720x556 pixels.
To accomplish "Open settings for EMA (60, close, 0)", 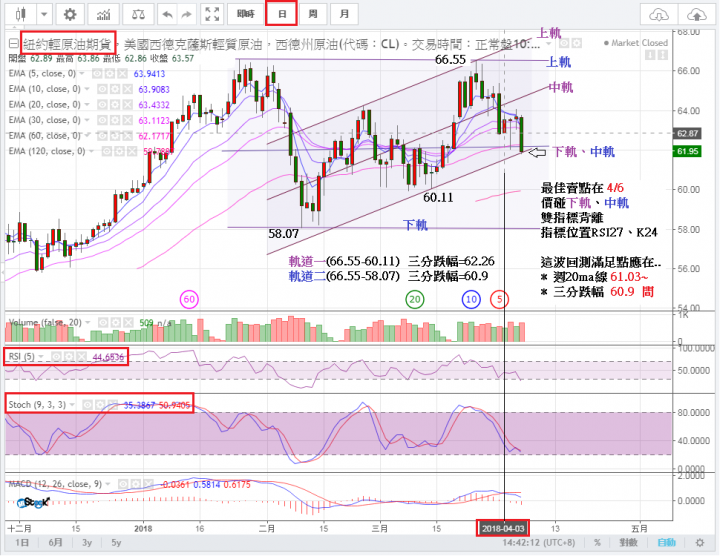I will (x=114, y=136).
